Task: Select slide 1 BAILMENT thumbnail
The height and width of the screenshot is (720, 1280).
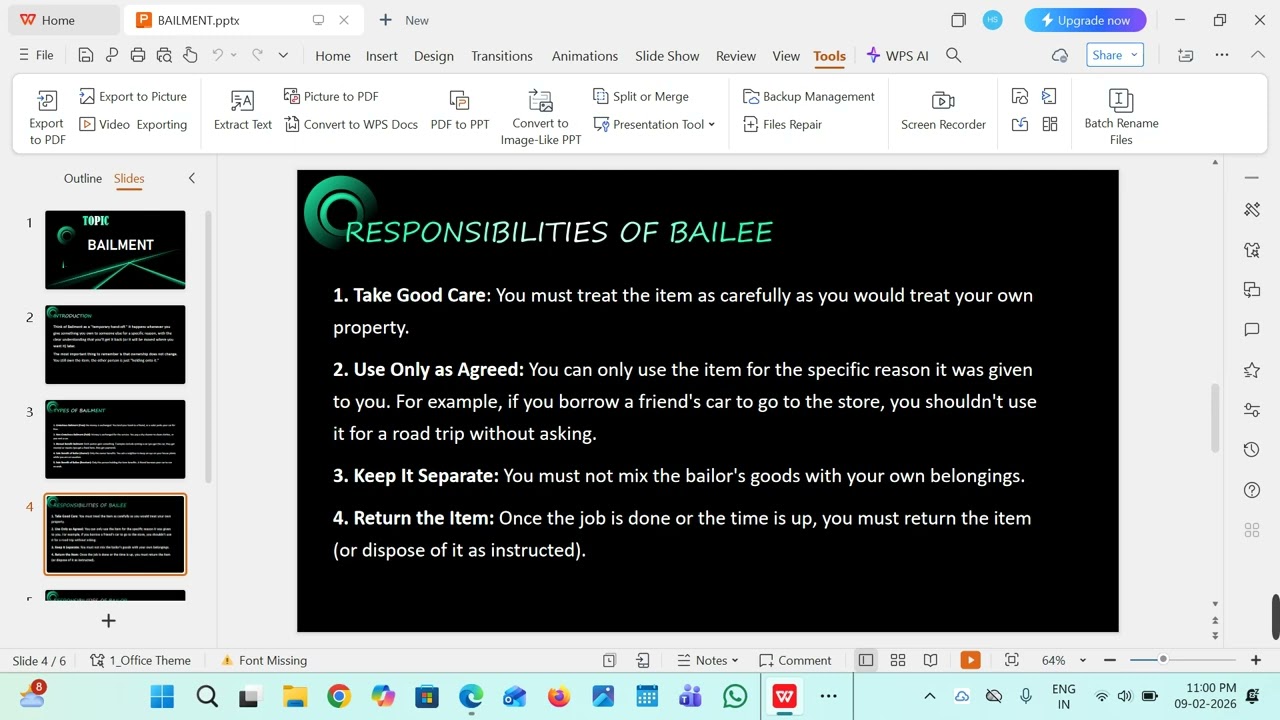Action: point(115,250)
